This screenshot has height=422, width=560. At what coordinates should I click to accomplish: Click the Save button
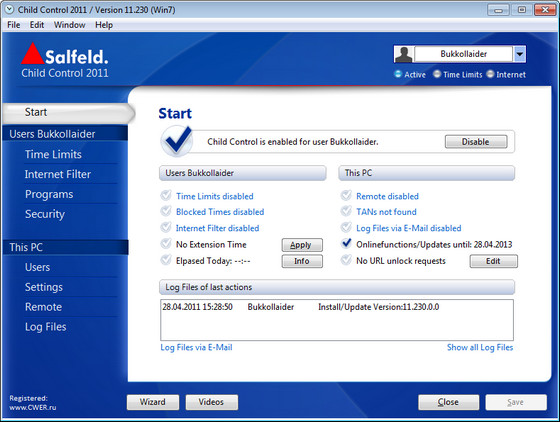coord(516,402)
